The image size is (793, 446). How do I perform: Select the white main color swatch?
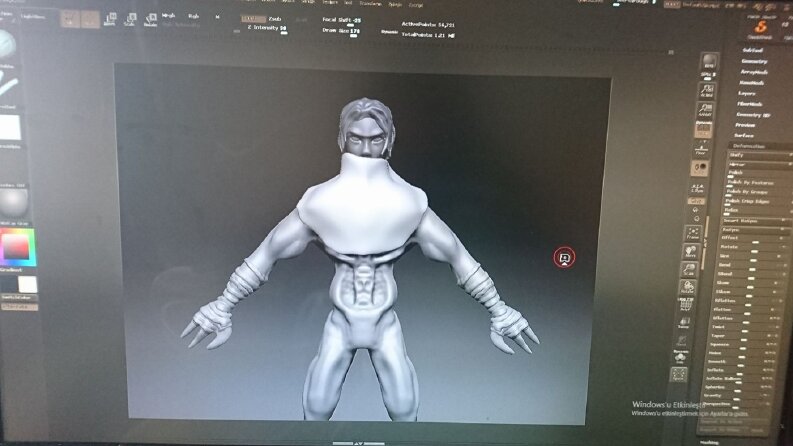pos(28,284)
